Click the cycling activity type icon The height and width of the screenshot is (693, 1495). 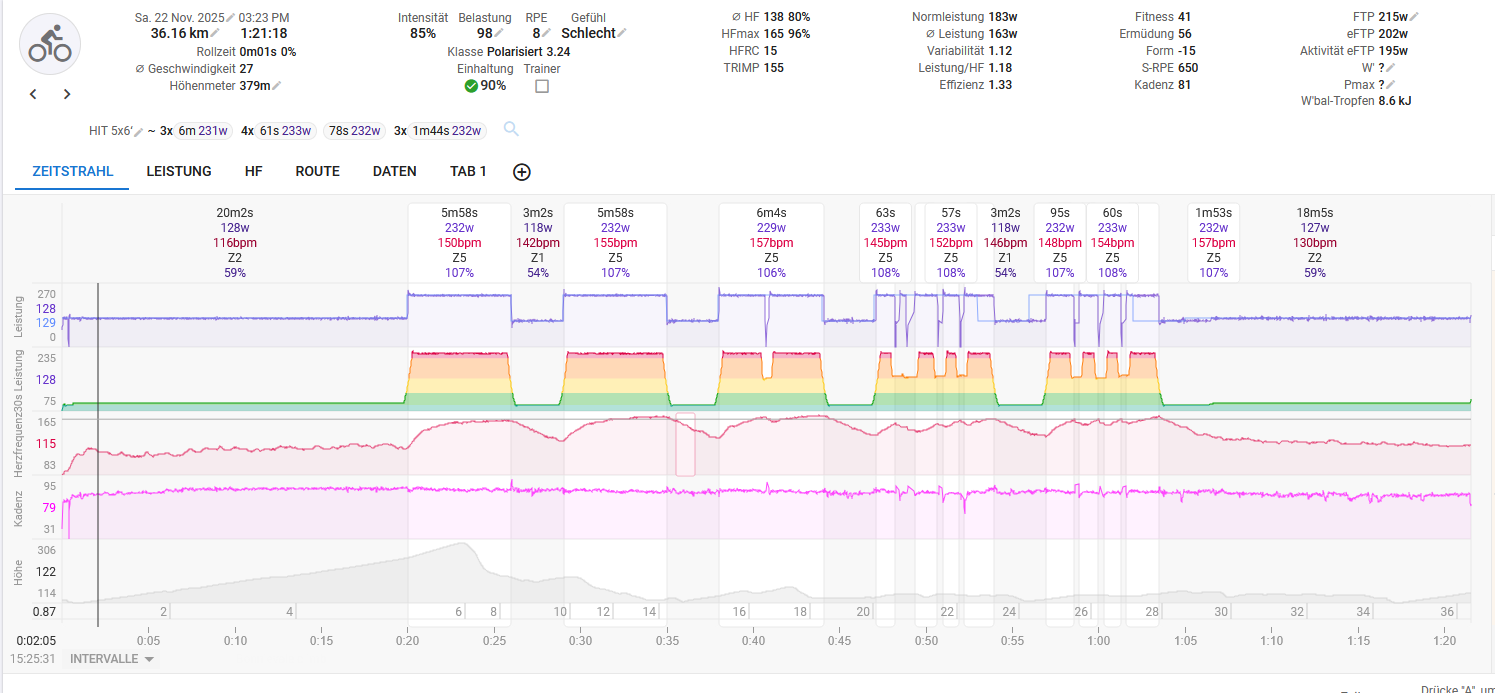point(50,45)
